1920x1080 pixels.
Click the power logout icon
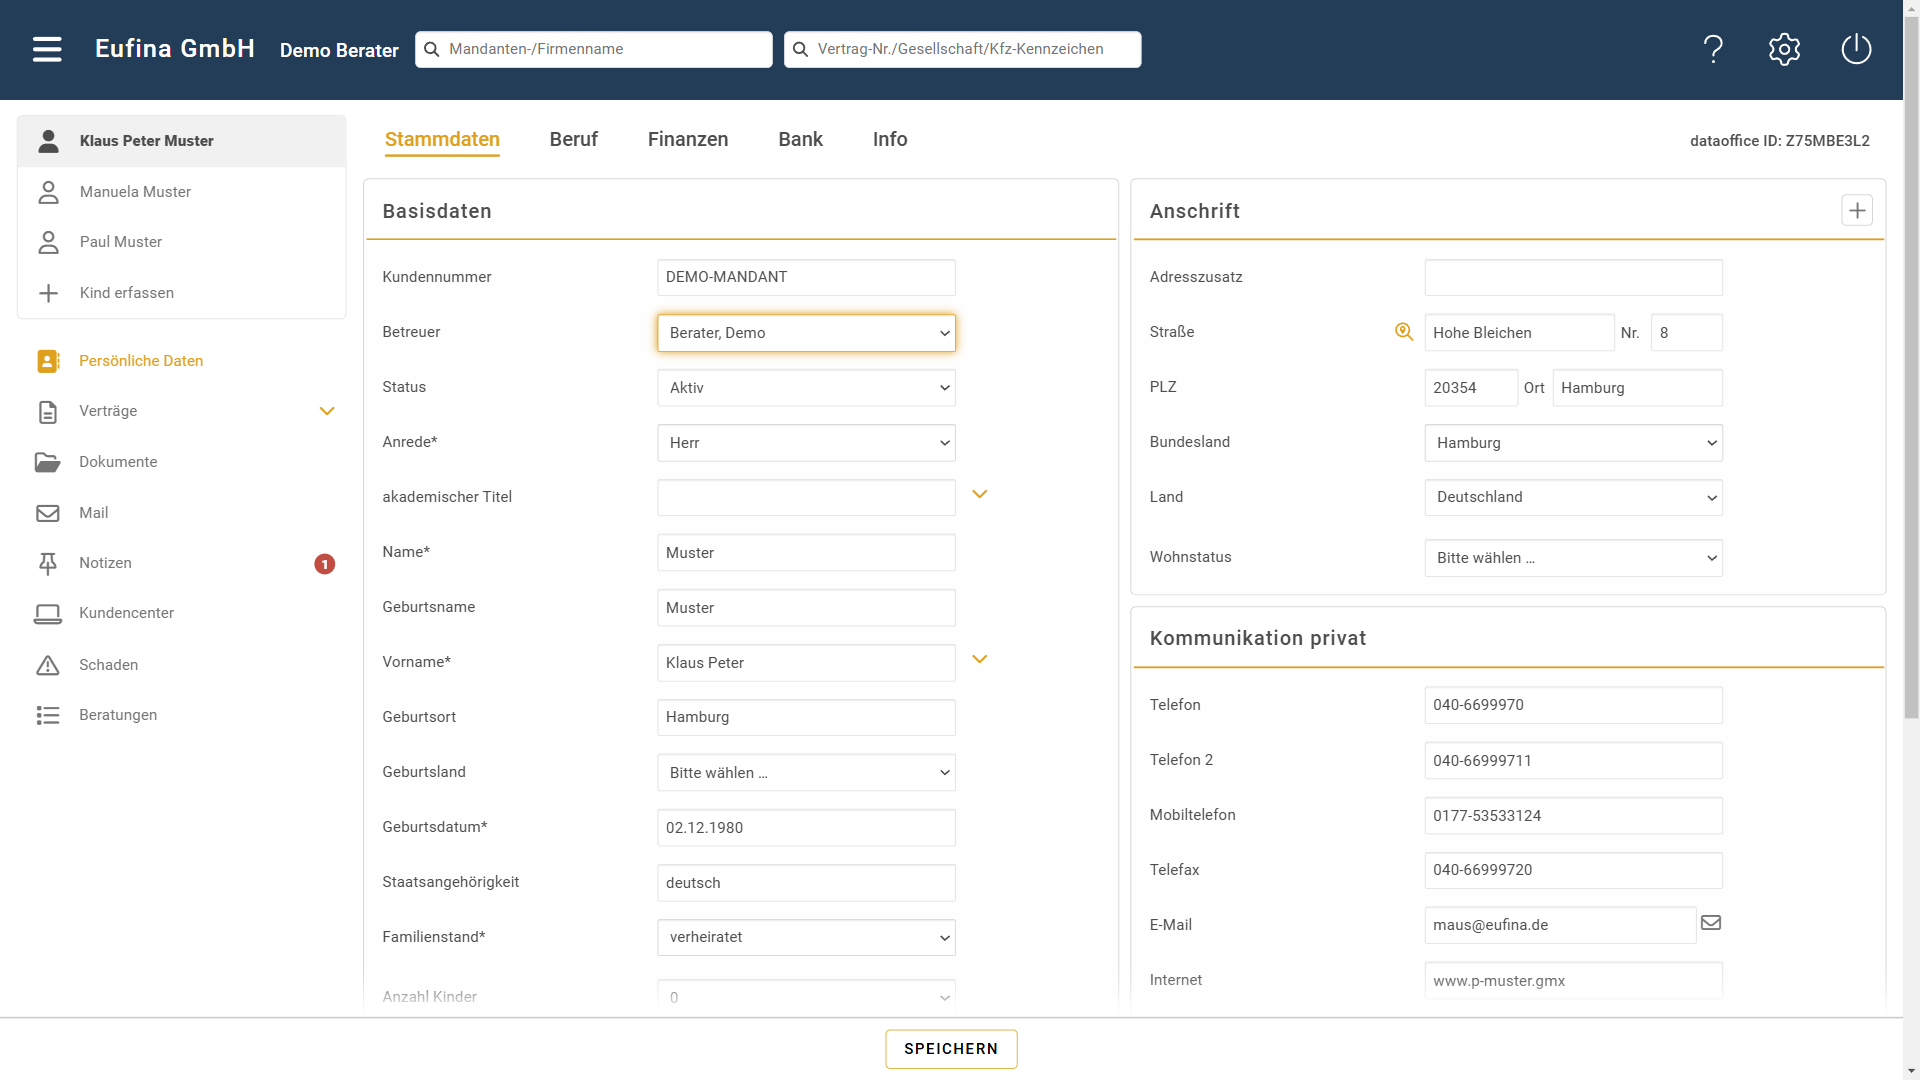[x=1856, y=49]
